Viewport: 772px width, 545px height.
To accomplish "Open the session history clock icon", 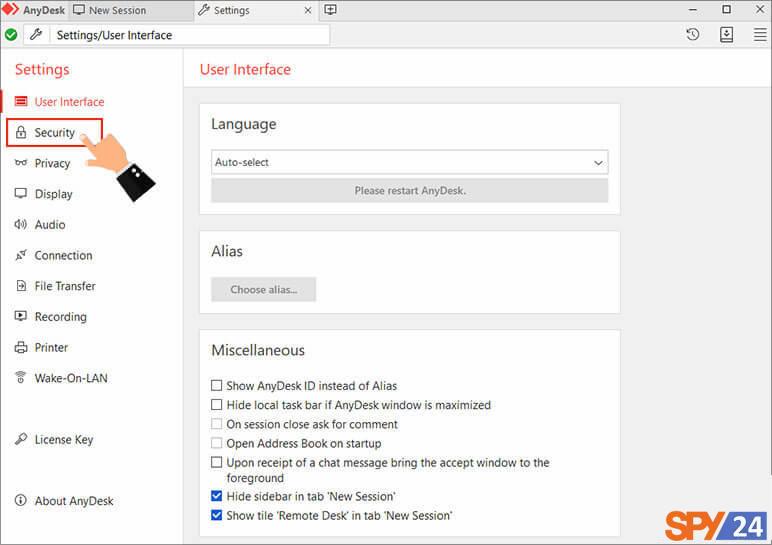I will 693,34.
